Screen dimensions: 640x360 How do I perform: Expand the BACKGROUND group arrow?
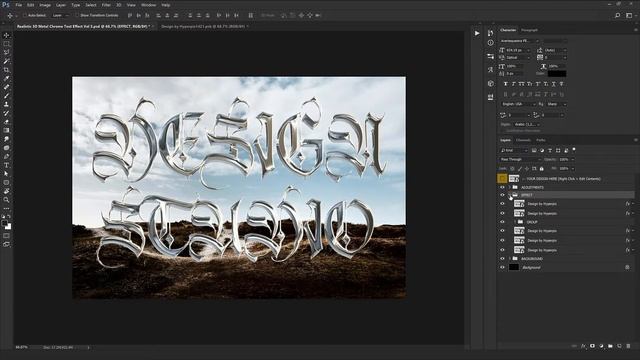(x=510, y=259)
